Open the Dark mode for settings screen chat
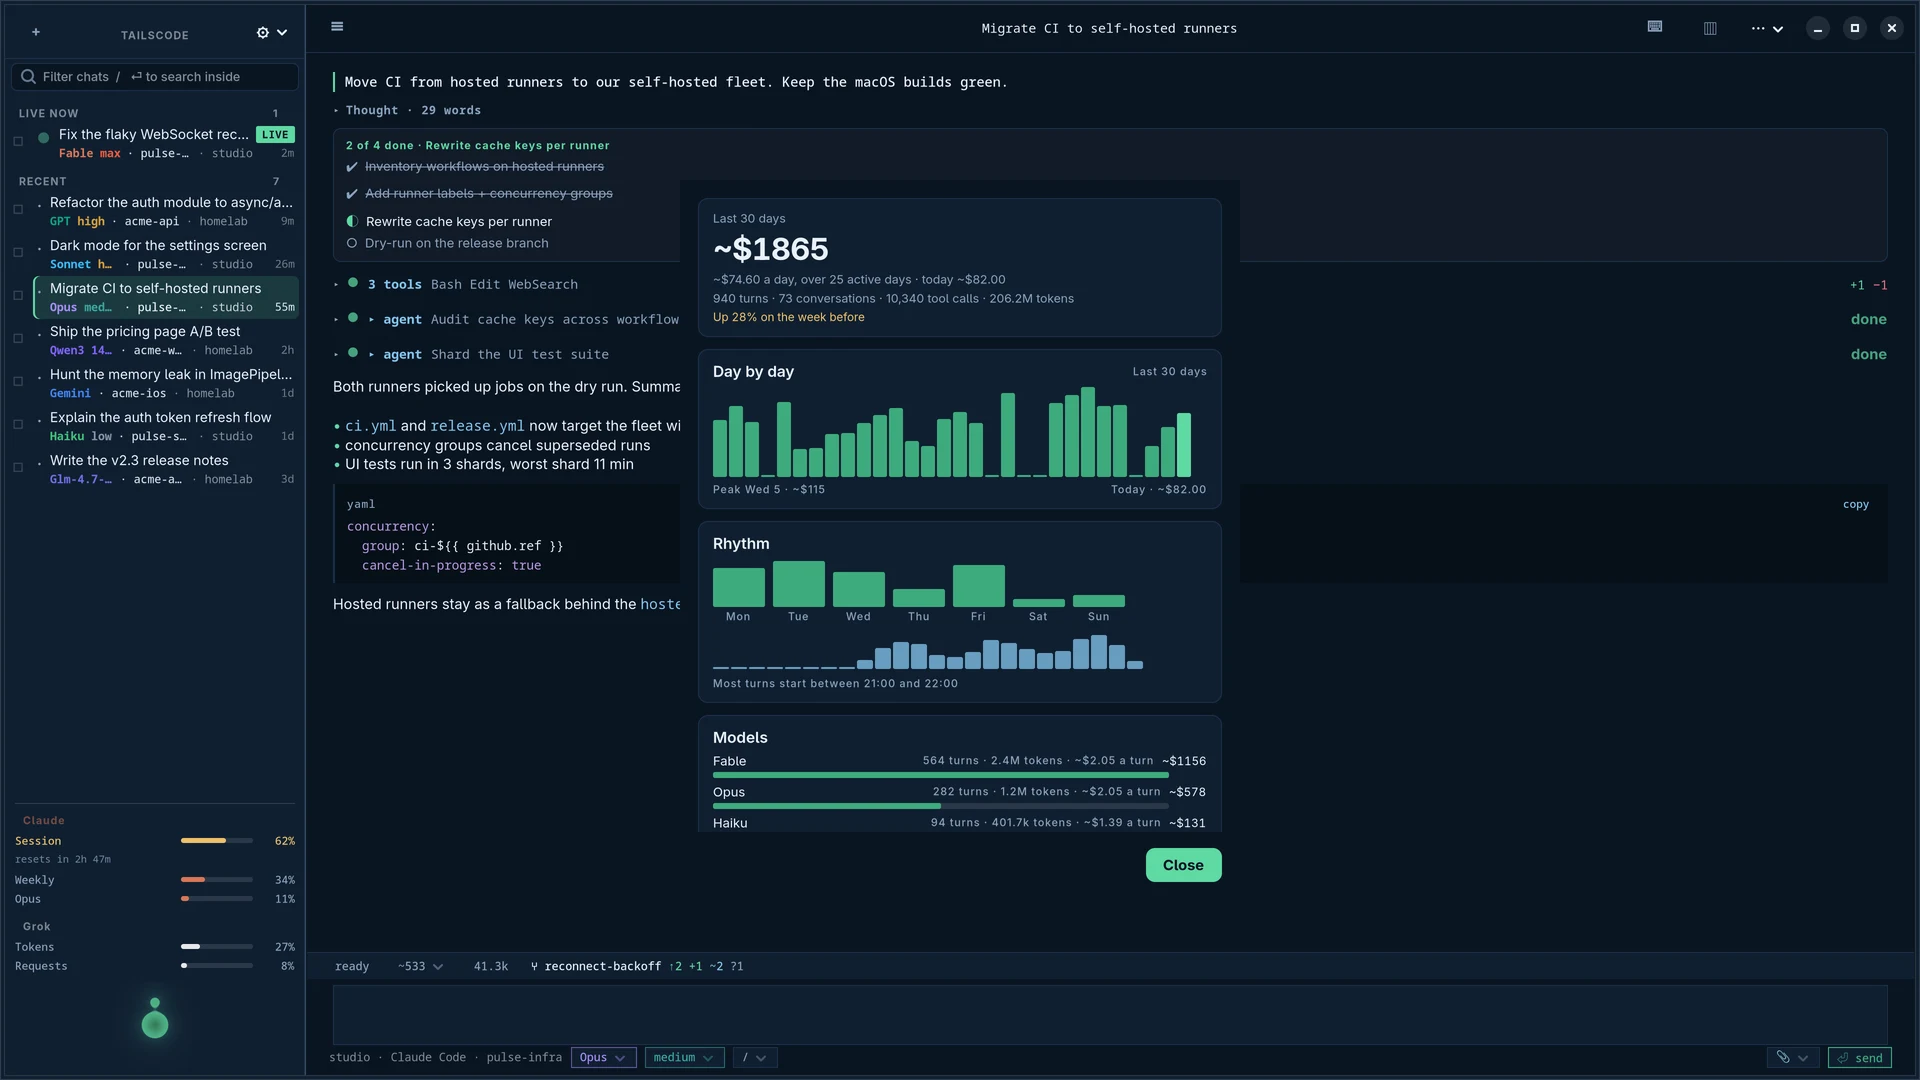 tap(166, 254)
